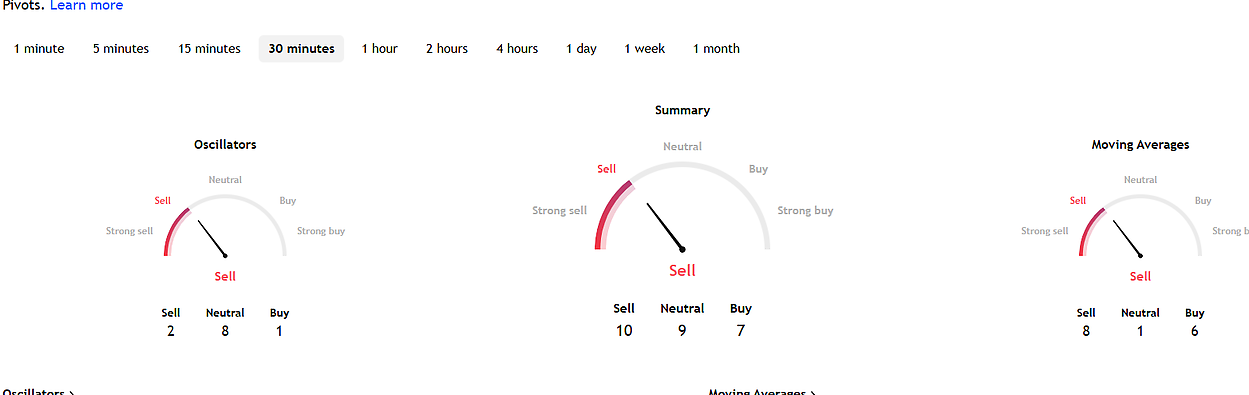The width and height of the screenshot is (1249, 395).
Task: Click the Moving Averages gauge needle
Action: (1127, 238)
